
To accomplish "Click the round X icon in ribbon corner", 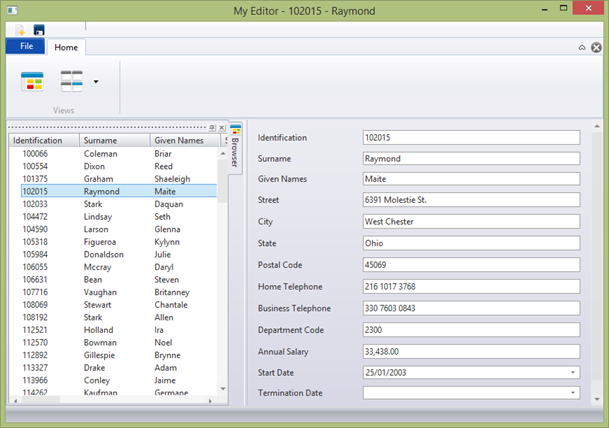I will point(596,47).
